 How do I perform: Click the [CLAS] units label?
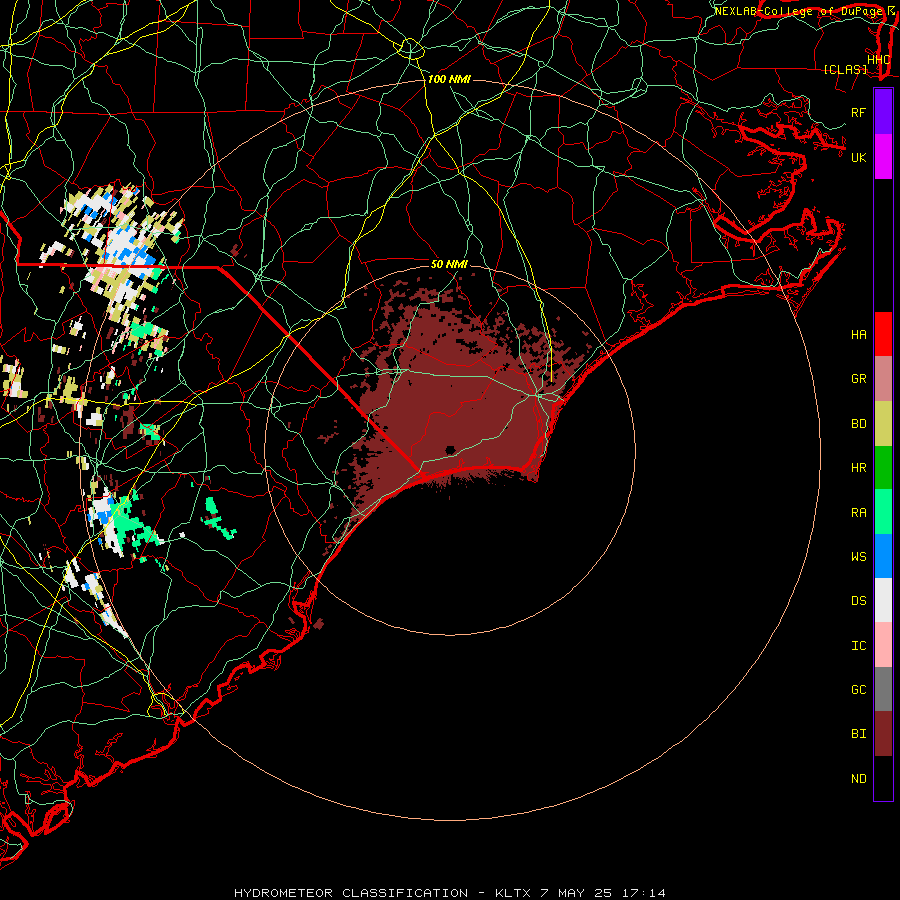[x=845, y=69]
